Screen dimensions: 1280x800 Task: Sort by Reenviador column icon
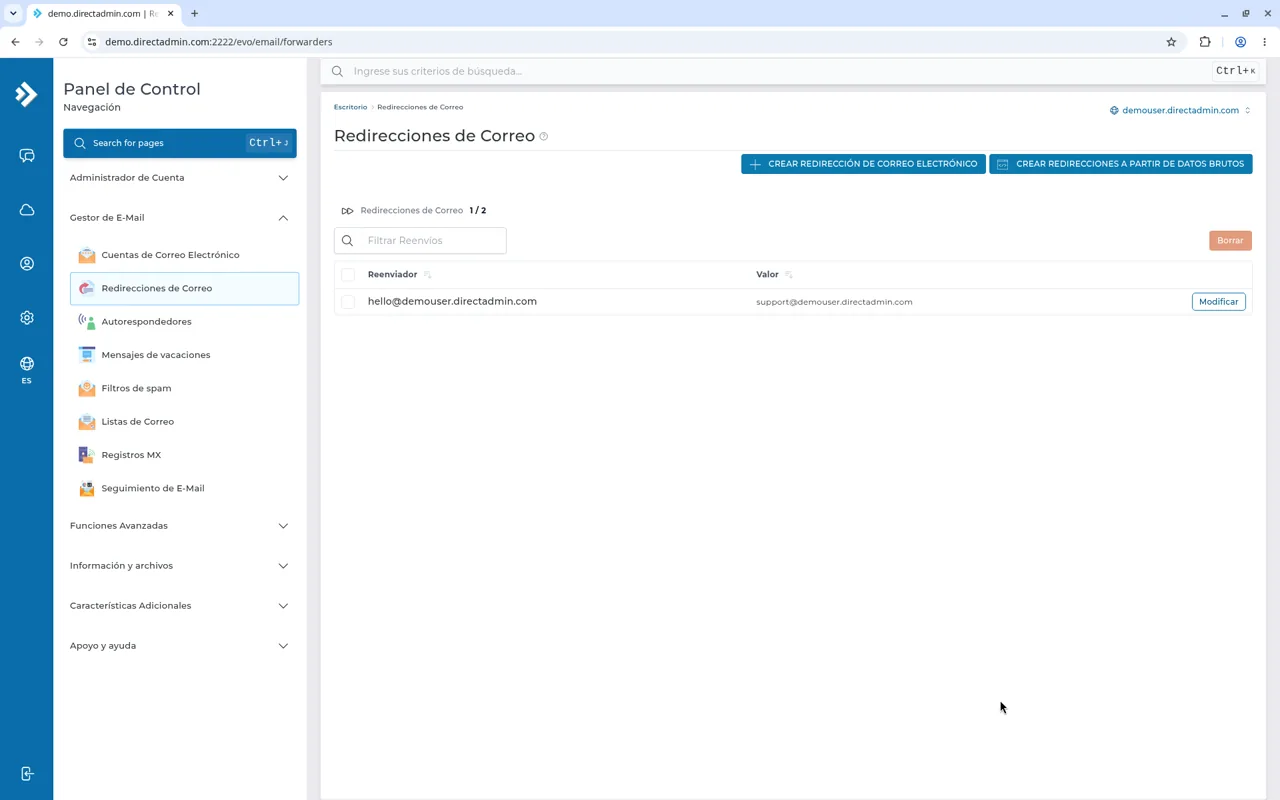point(427,275)
